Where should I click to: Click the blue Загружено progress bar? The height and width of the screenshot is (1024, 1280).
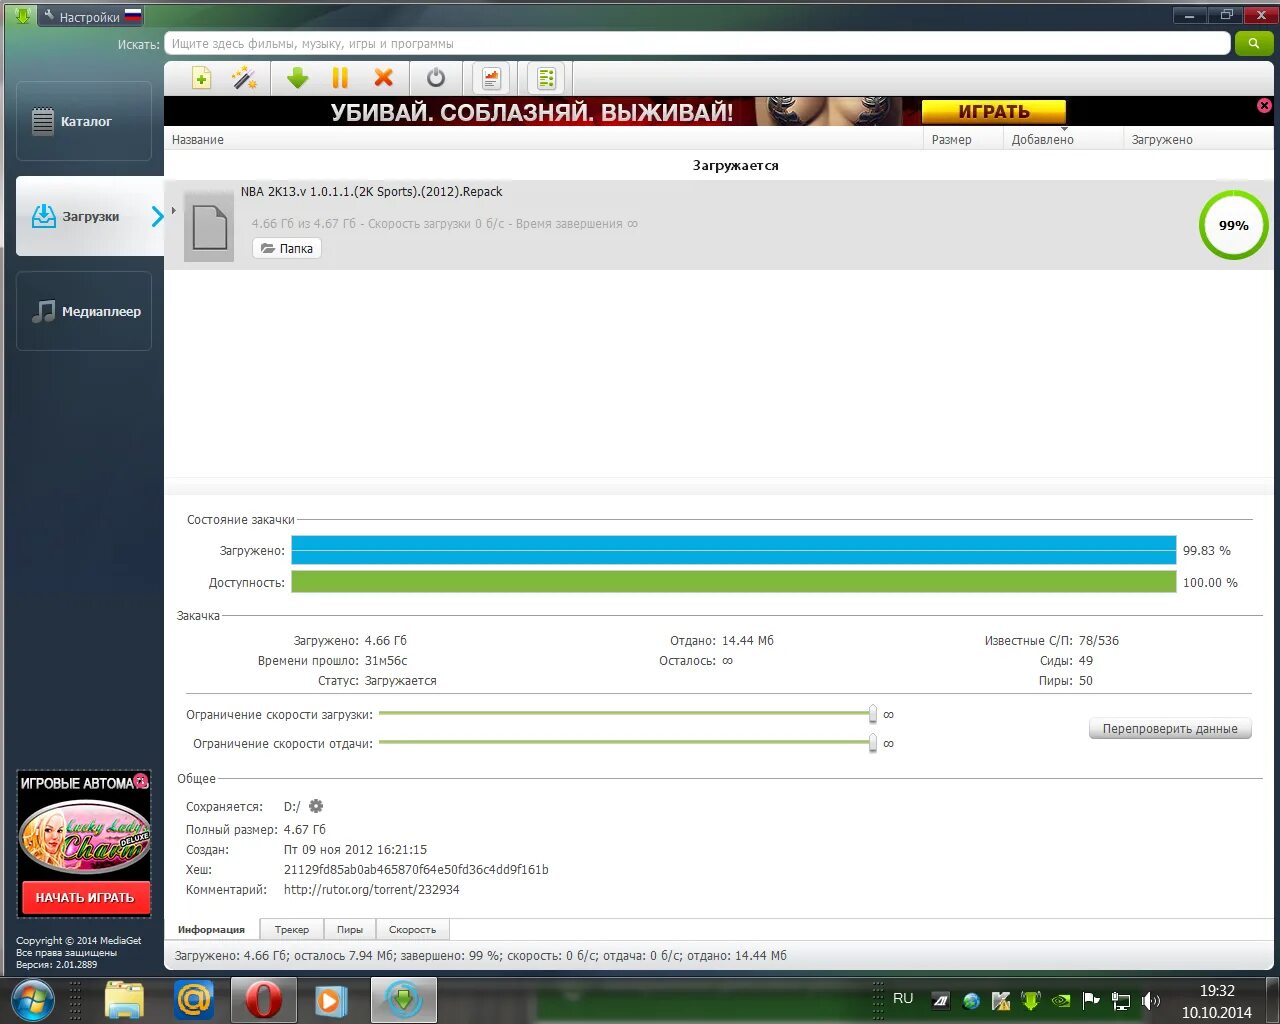click(733, 550)
